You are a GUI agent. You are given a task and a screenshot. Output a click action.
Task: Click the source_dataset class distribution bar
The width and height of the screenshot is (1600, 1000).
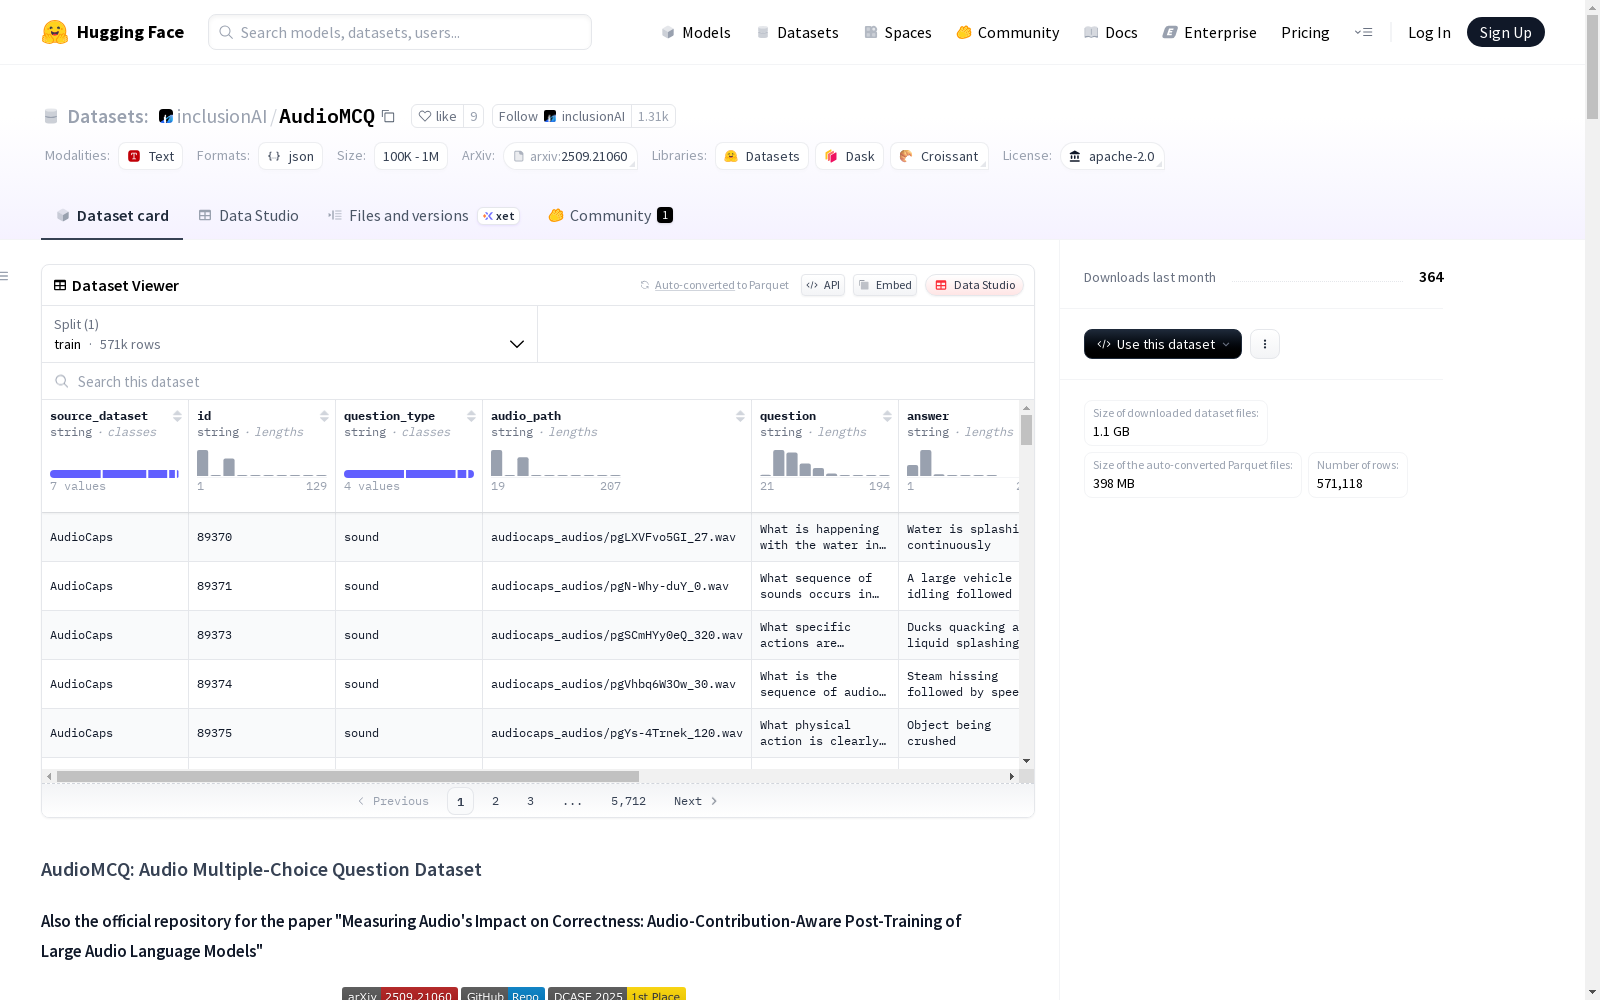(114, 474)
